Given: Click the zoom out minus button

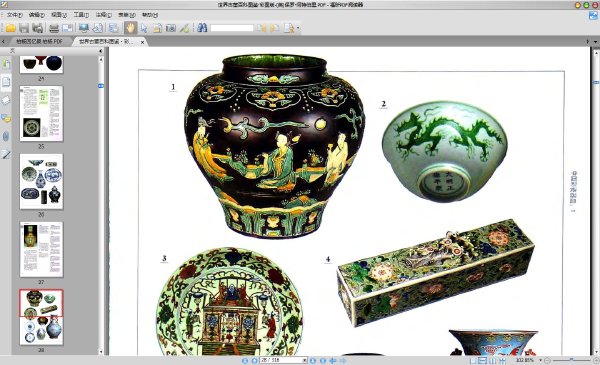Looking at the screenshot, I should point(548,360).
